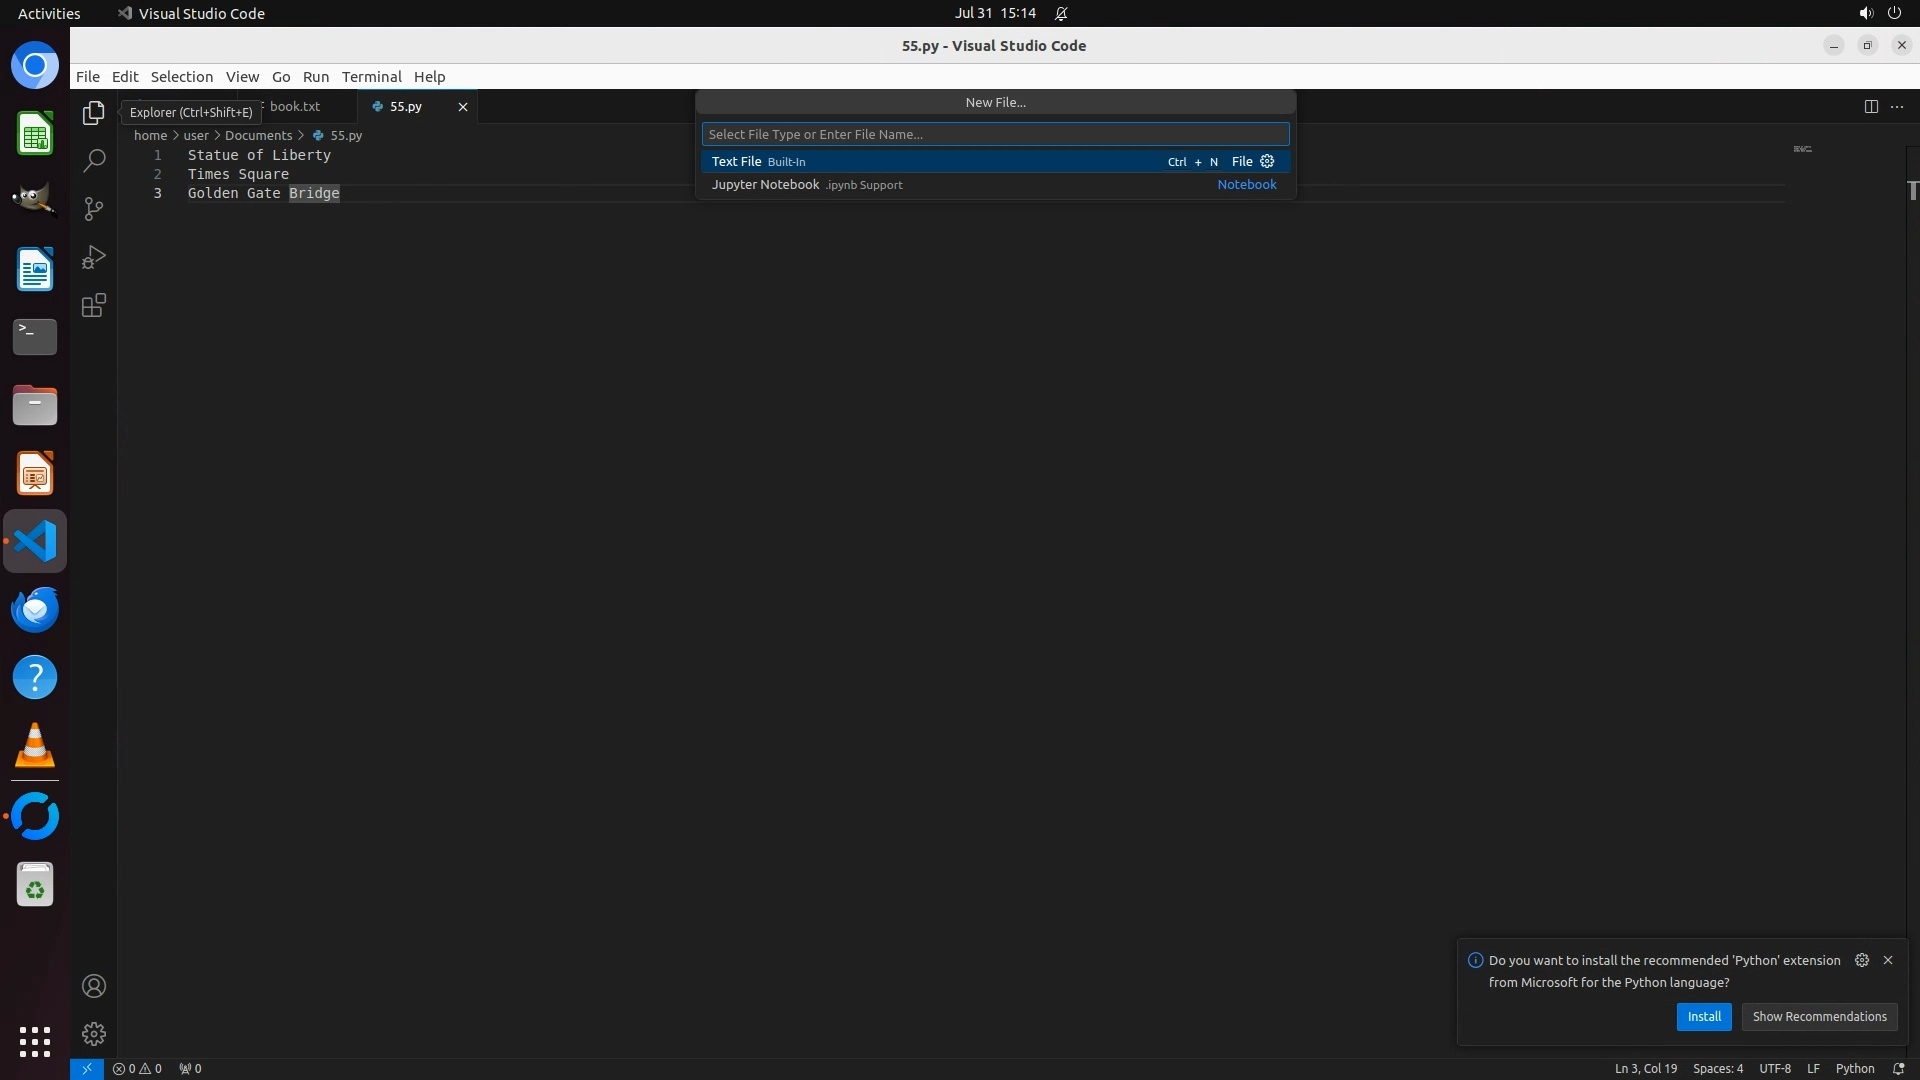Open the Search view in activity bar
The height and width of the screenshot is (1080, 1920).
[94, 161]
